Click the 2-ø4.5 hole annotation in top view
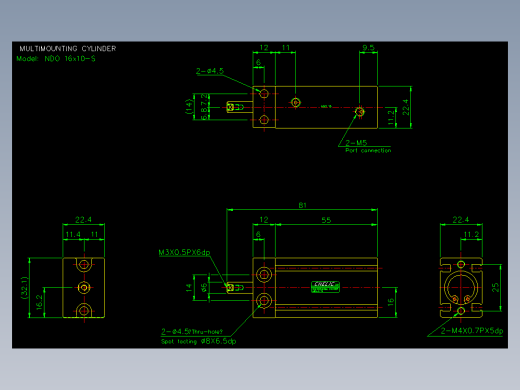The width and height of the screenshot is (520, 390). [210, 71]
